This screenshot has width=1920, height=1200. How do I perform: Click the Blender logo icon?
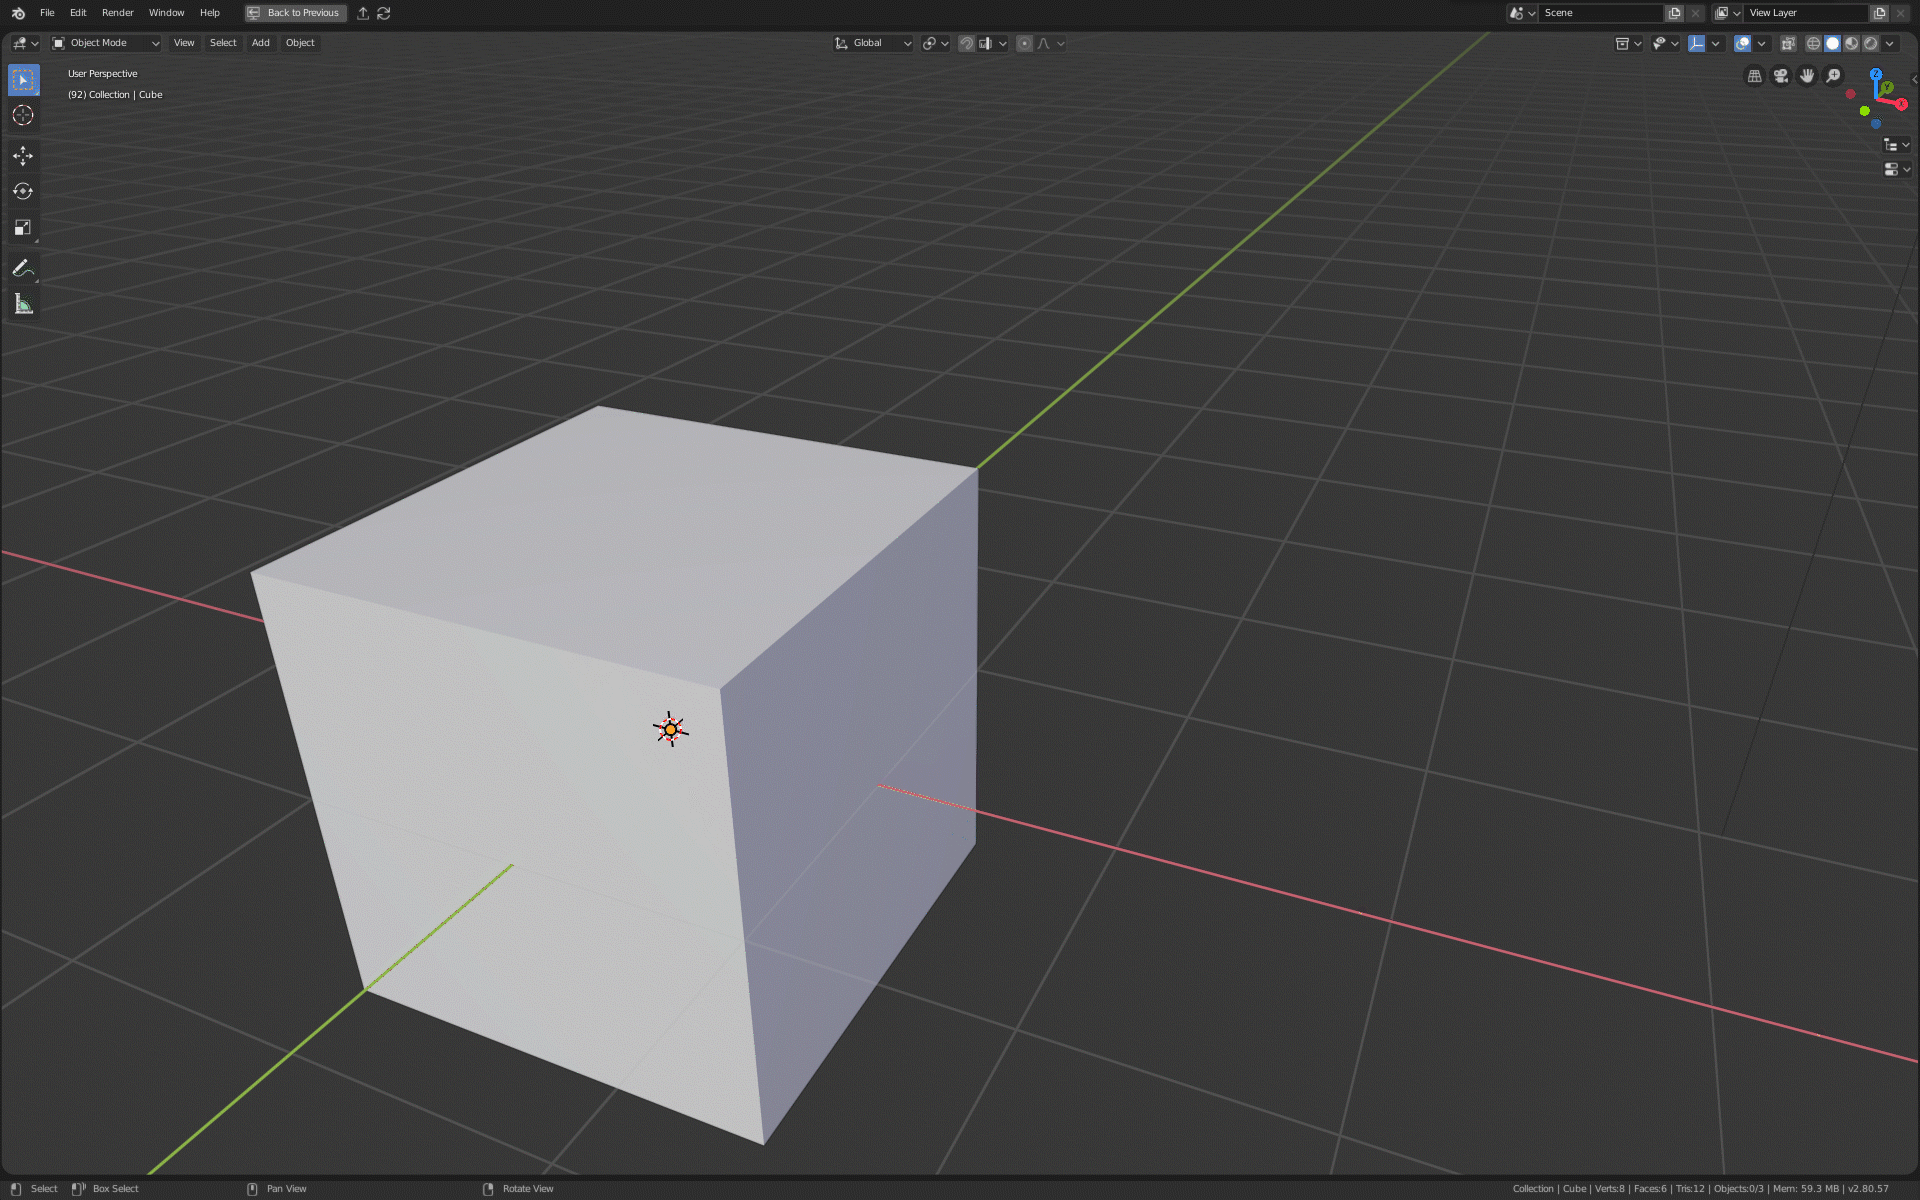coord(18,13)
